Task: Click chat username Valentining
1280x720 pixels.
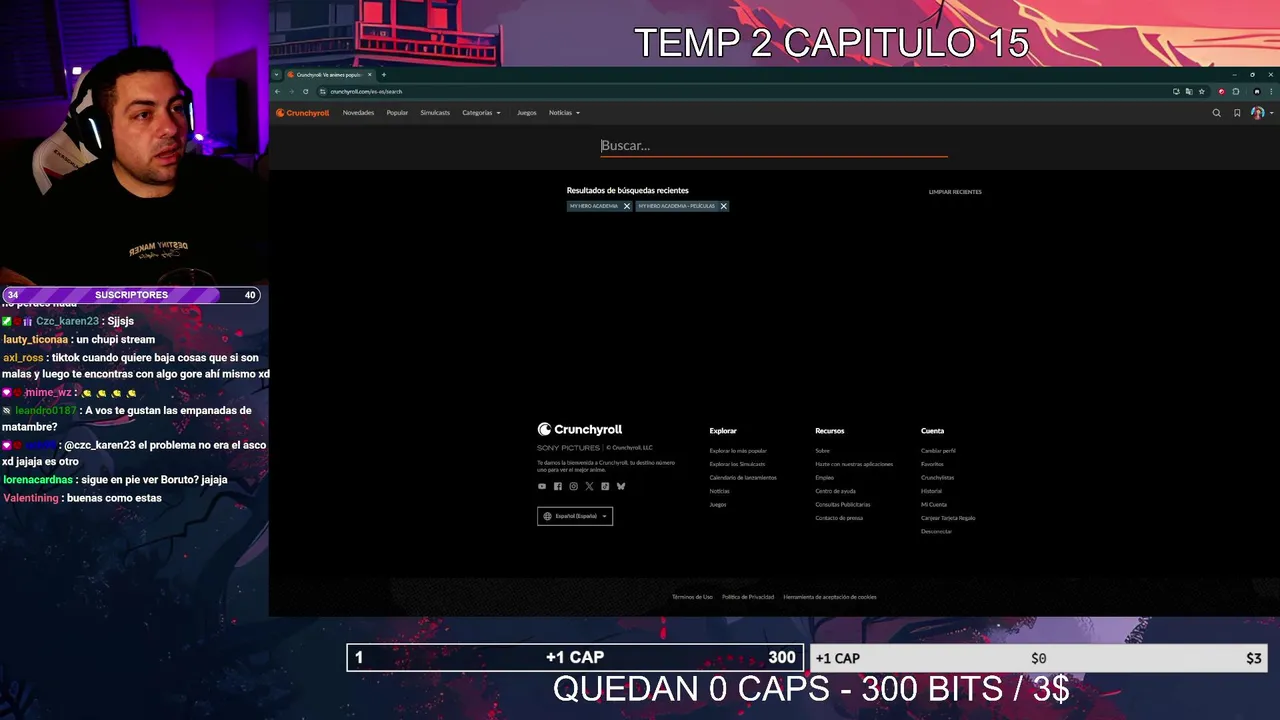Action: coord(31,498)
